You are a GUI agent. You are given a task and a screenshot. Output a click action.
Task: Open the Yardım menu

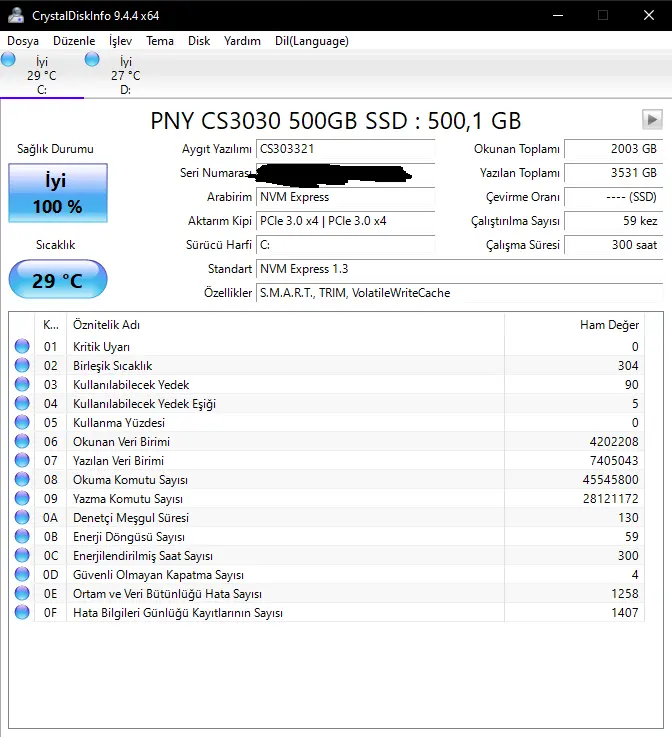pos(242,41)
